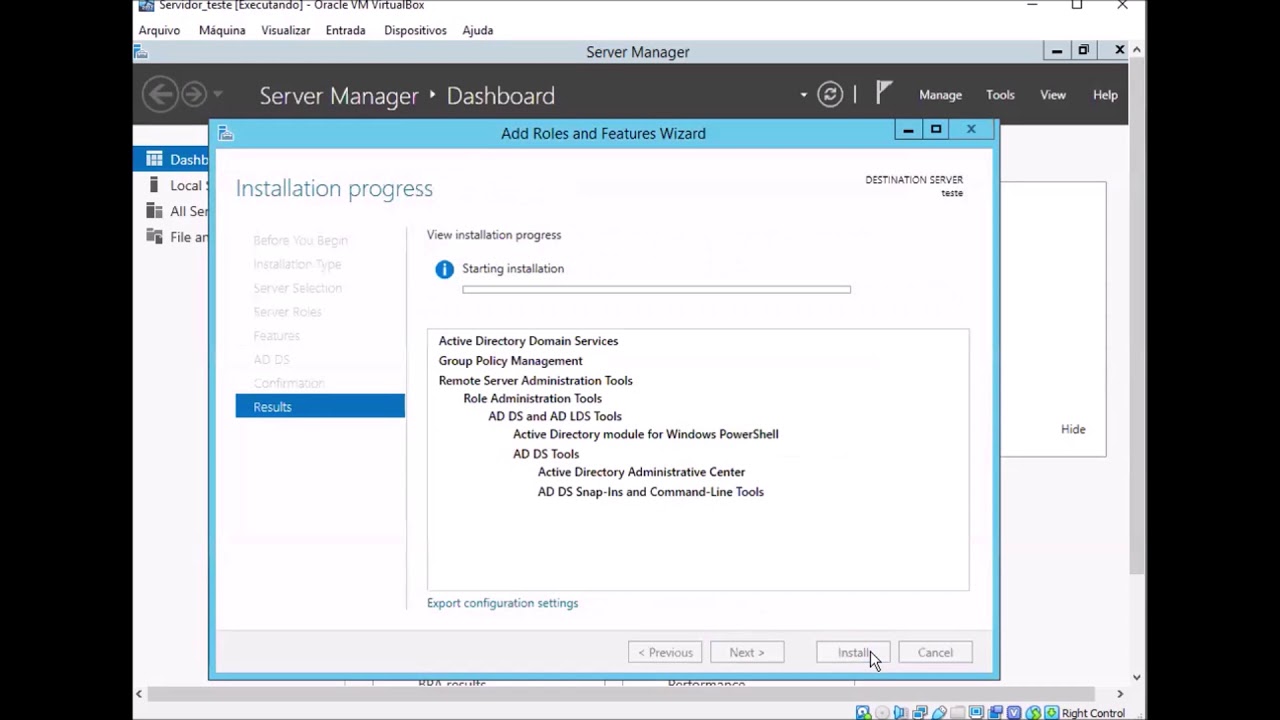Click the Previous button
The width and height of the screenshot is (1280, 720).
pyautogui.click(x=665, y=653)
